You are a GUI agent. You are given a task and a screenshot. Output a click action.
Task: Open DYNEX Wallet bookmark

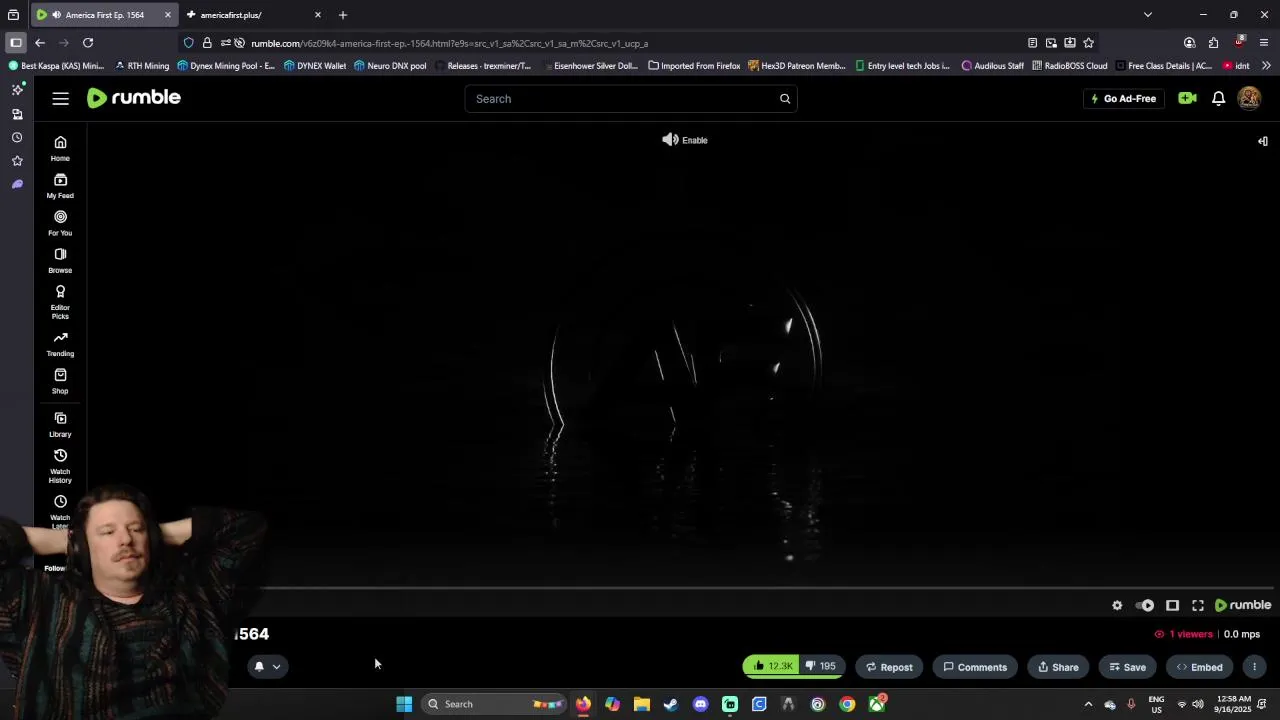pyautogui.click(x=315, y=66)
